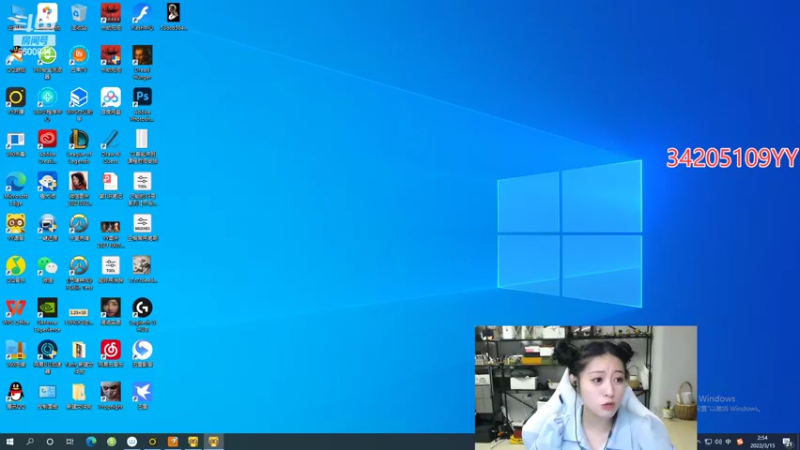
Task: Open the Recycle Bin desktop icon
Action: tap(79, 17)
